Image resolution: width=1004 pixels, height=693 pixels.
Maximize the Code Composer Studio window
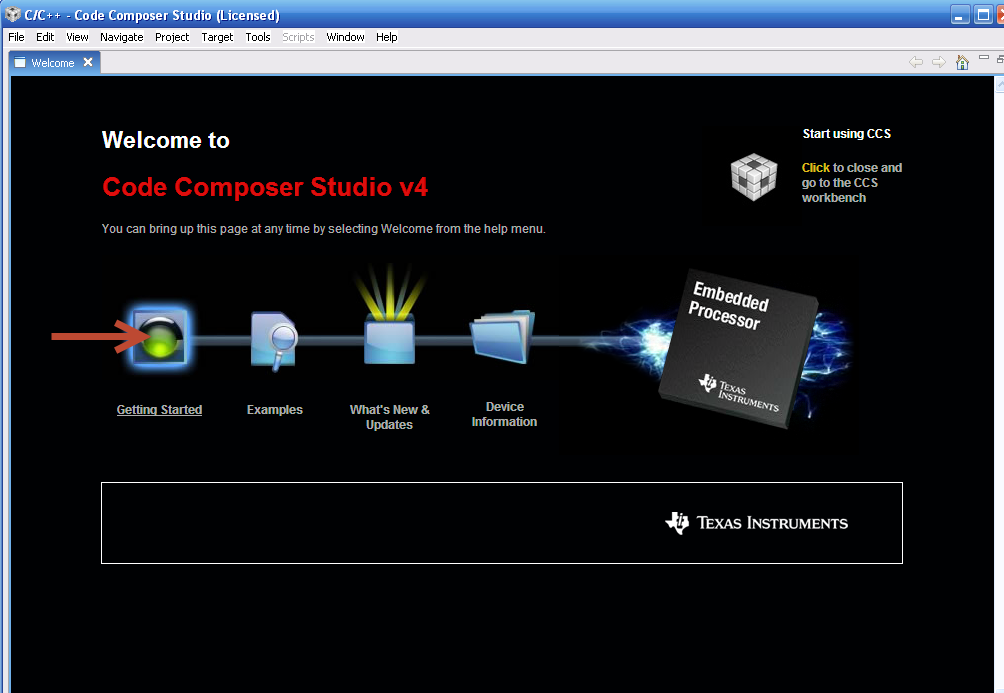(x=982, y=15)
